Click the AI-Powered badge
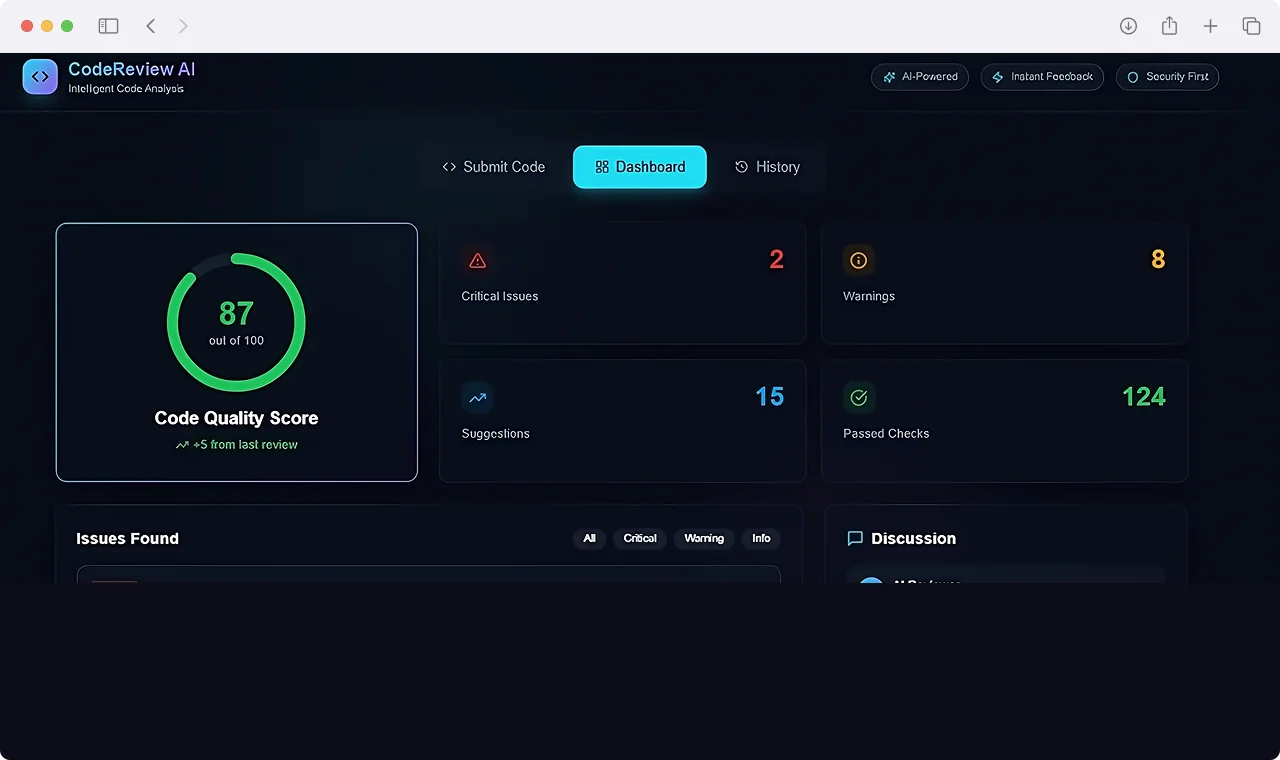This screenshot has height=760, width=1280. tap(920, 77)
